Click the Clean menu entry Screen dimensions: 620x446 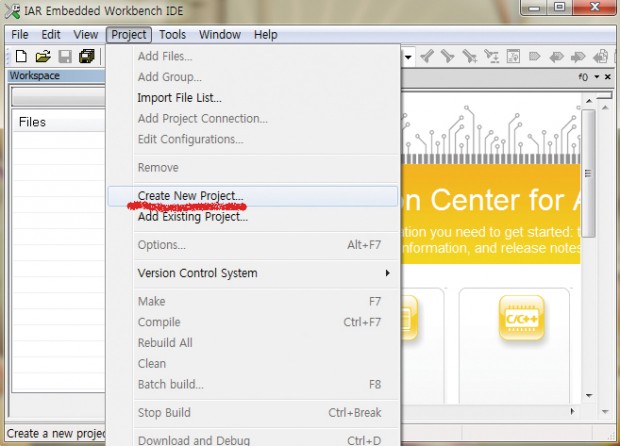[x=253, y=363]
